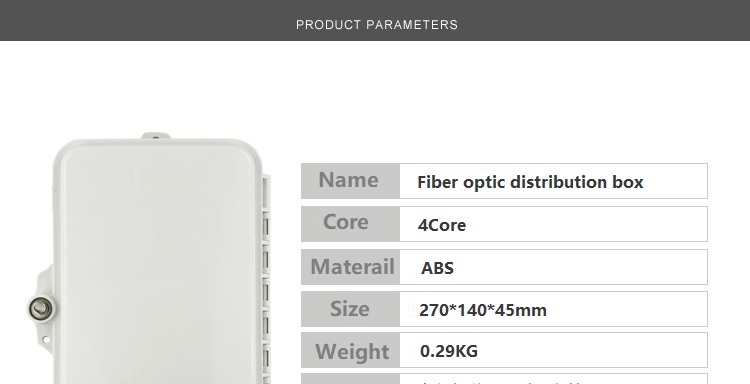Screen dimensions: 750x384
Task: Click the PRODUCT PARAMETERS header text
Action: [377, 25]
